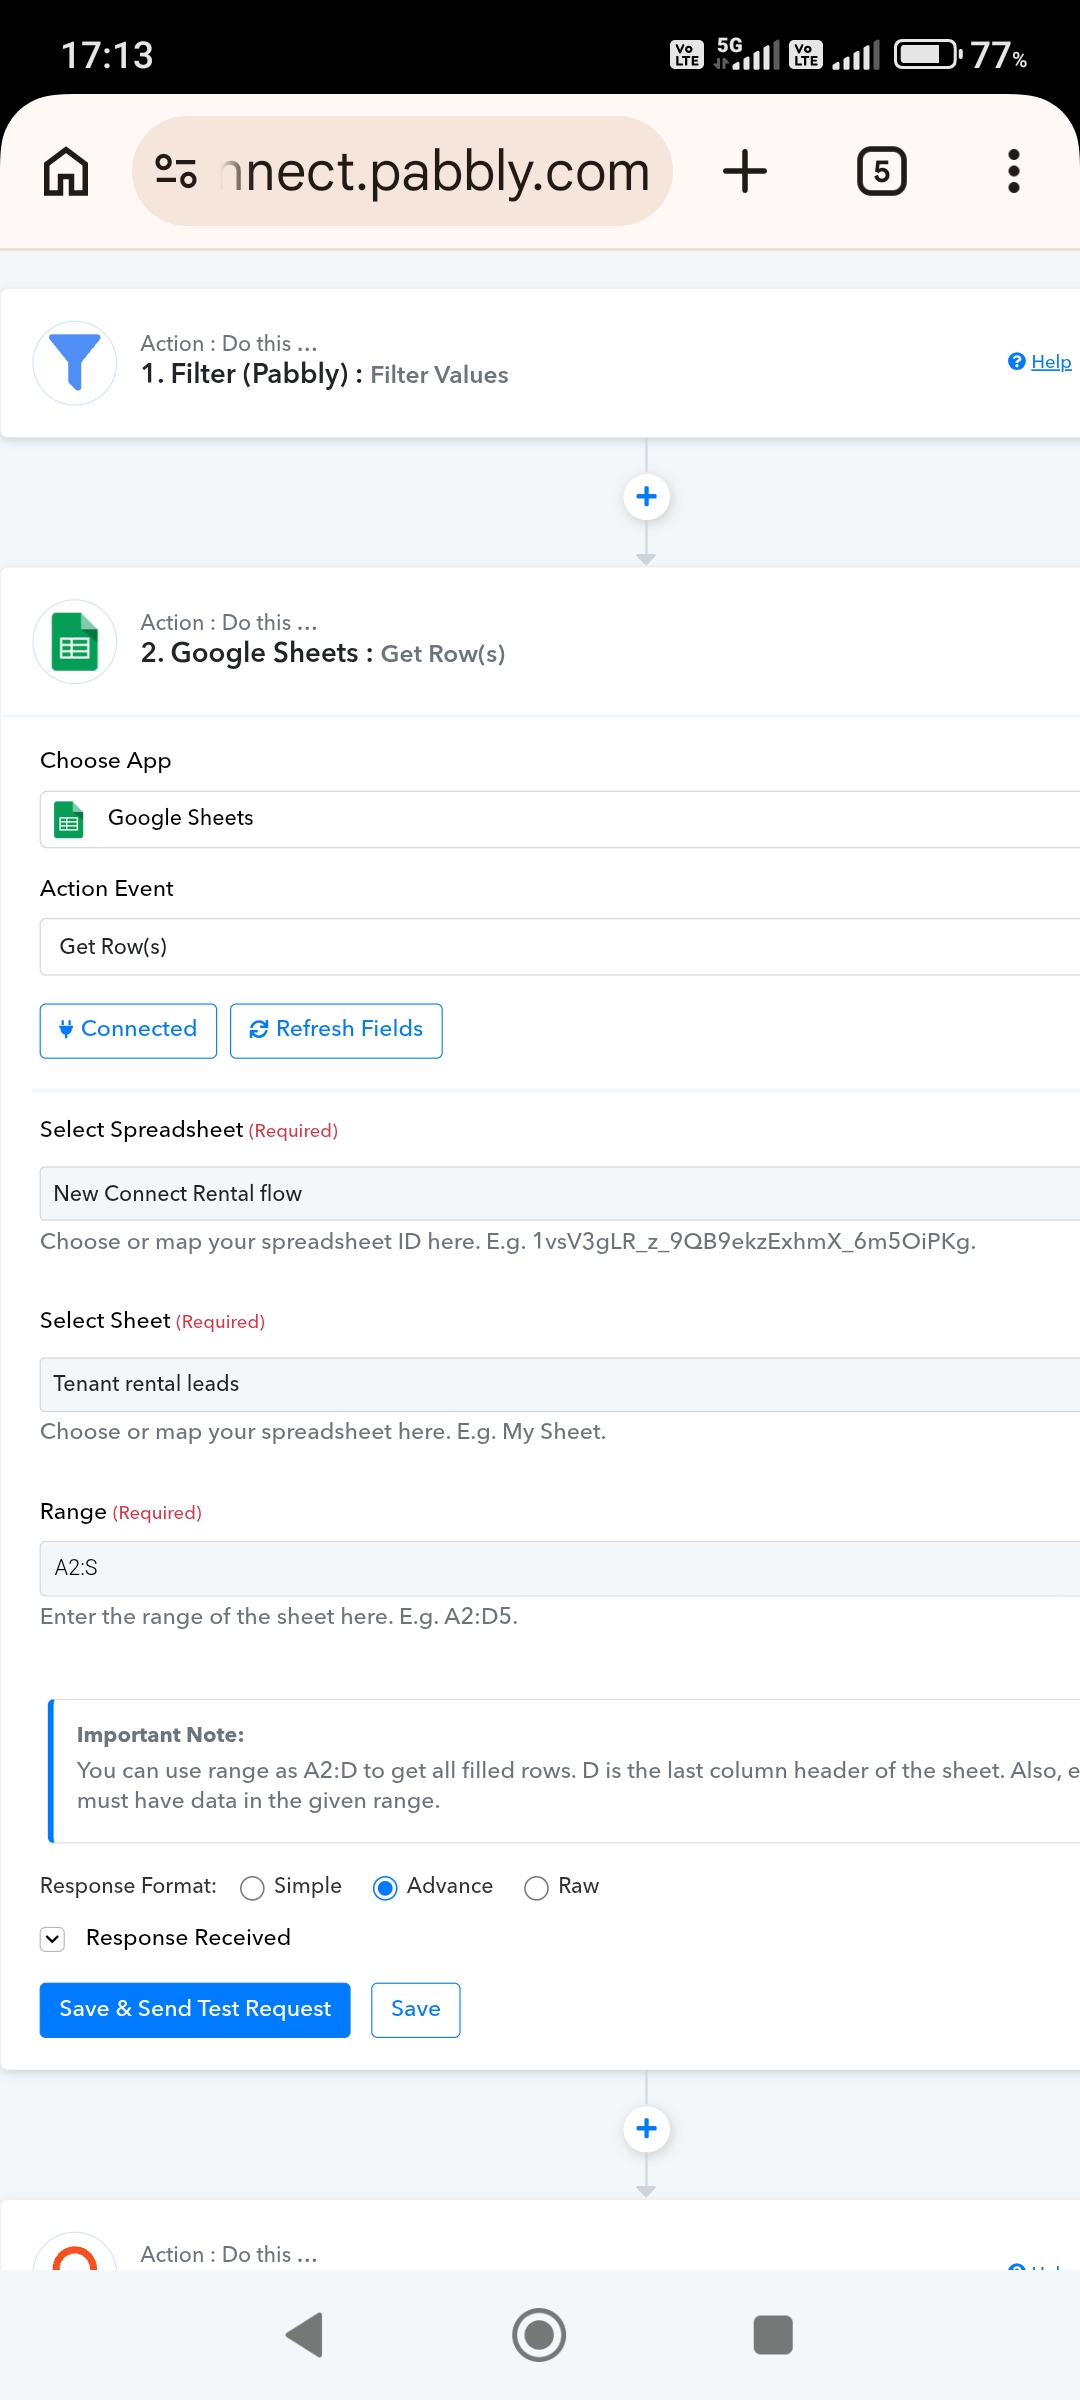Select the Advance response format
The height and width of the screenshot is (2400, 1080).
tap(385, 1887)
